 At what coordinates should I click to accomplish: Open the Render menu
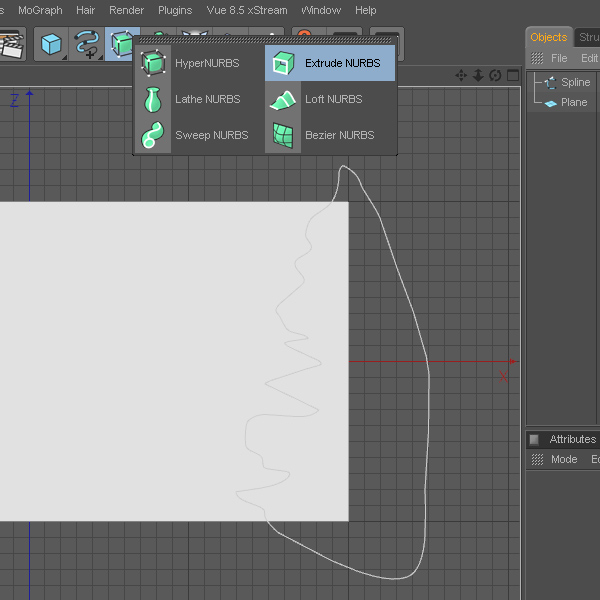126,10
